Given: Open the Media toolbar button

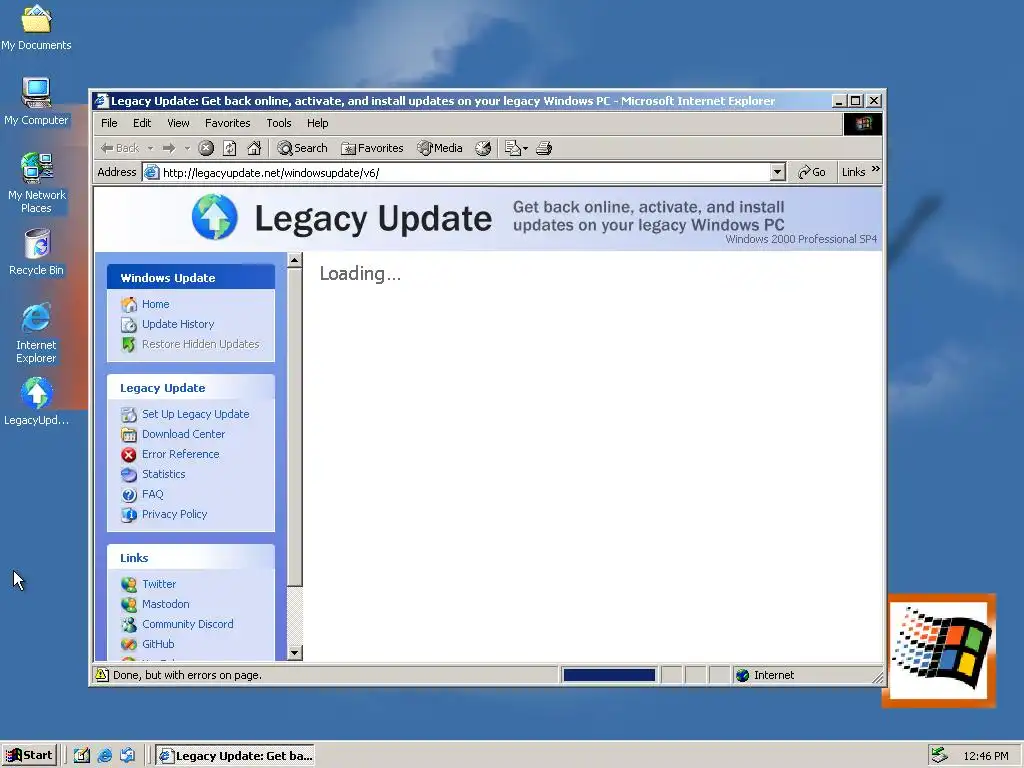Looking at the screenshot, I should pos(440,148).
